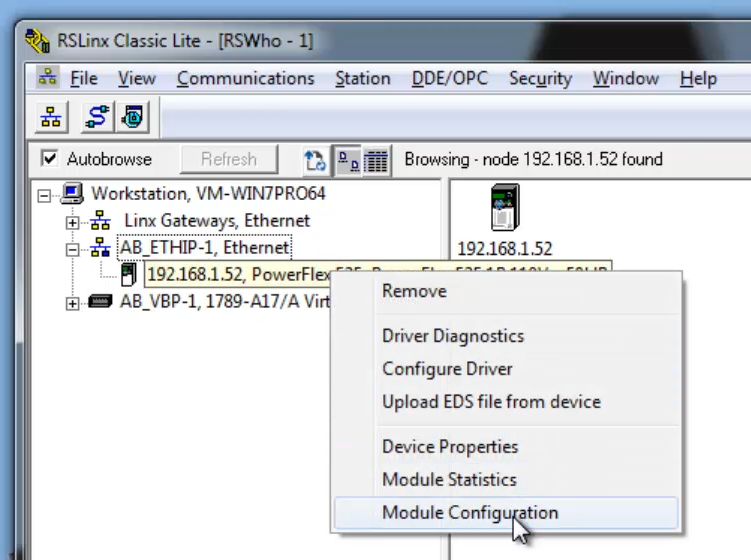The height and width of the screenshot is (560, 751).
Task: Click the AB_ETHIP-1 network icon
Action: pyautogui.click(x=101, y=248)
